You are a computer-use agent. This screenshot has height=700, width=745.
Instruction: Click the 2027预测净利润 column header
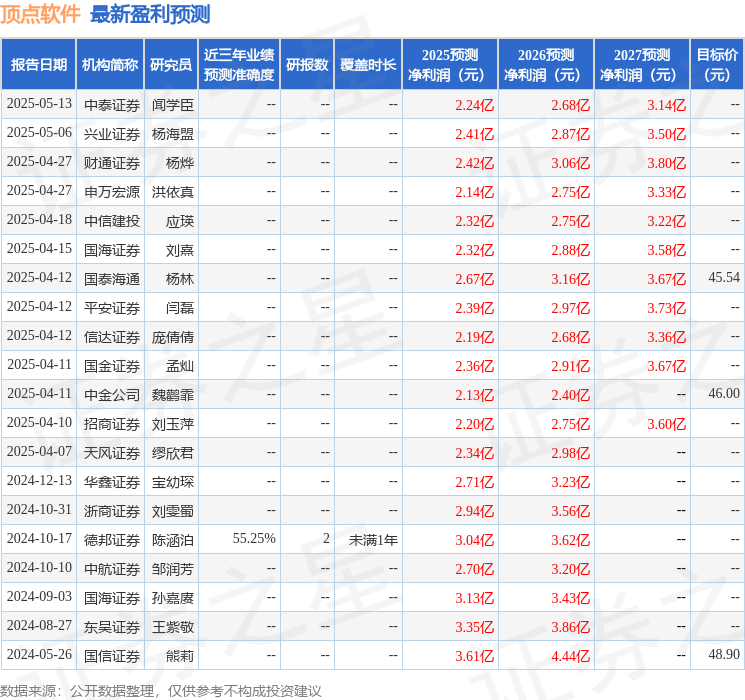click(642, 64)
